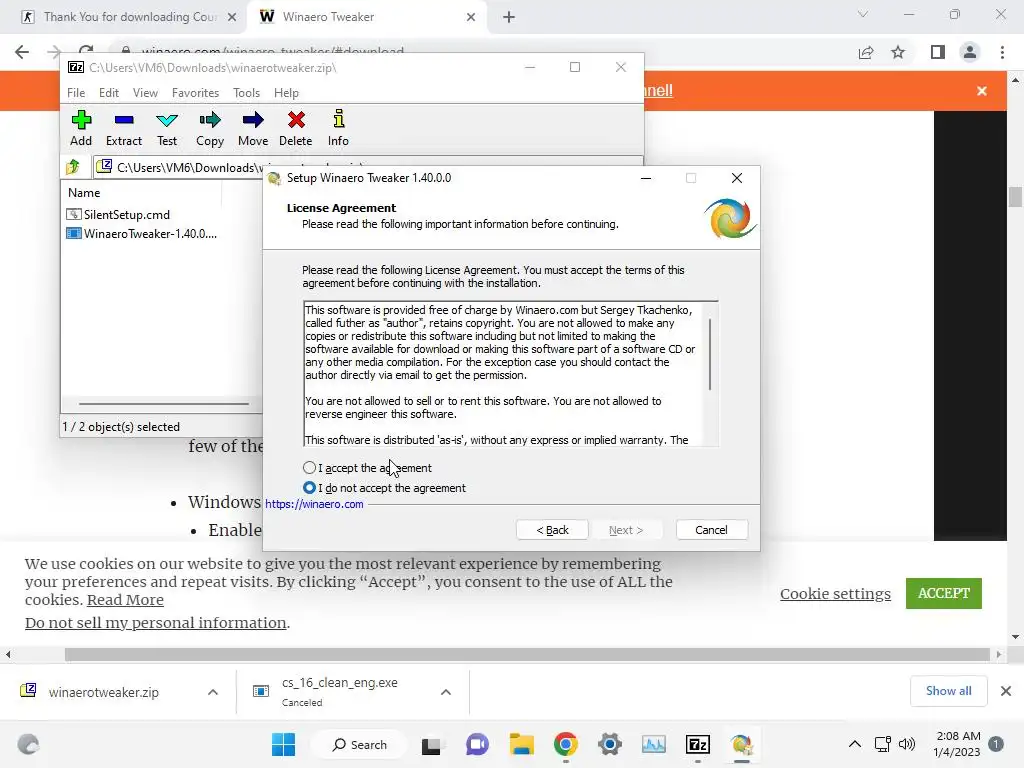Open winaerotweaker.zip download item
Screen dimensions: 1024x768
click(104, 692)
